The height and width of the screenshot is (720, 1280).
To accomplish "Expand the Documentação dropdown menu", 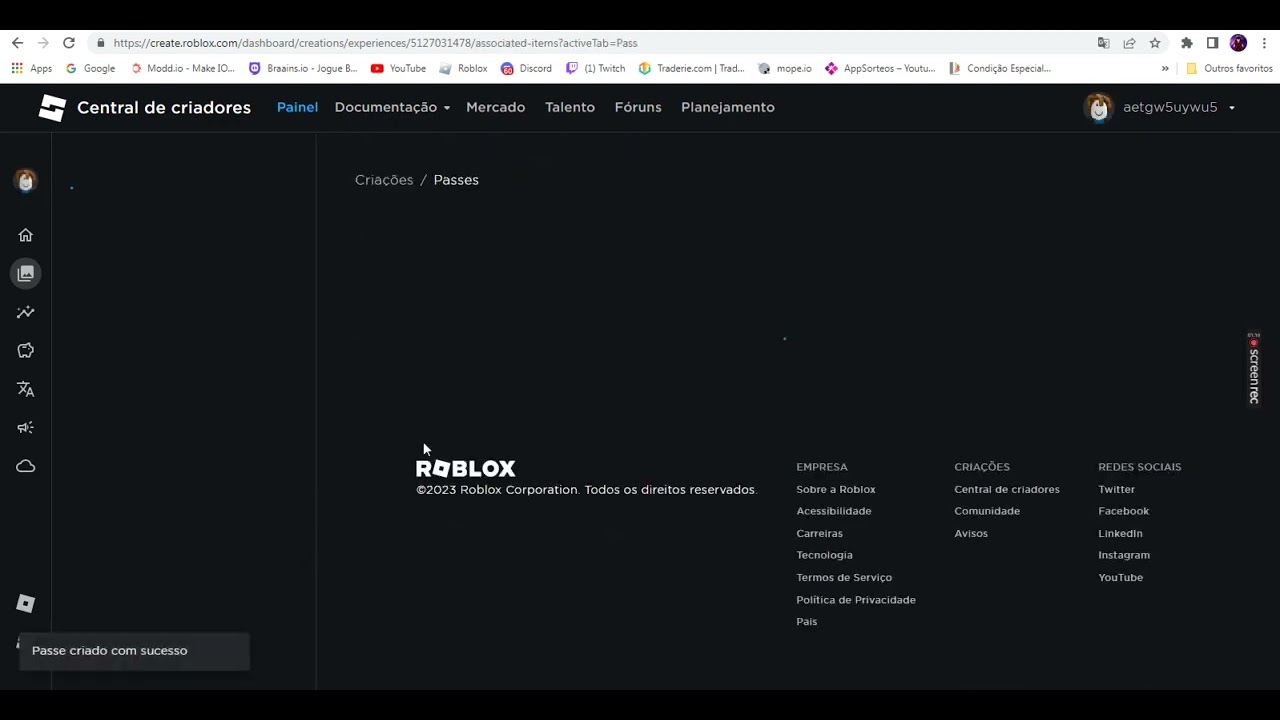I will click(x=392, y=107).
